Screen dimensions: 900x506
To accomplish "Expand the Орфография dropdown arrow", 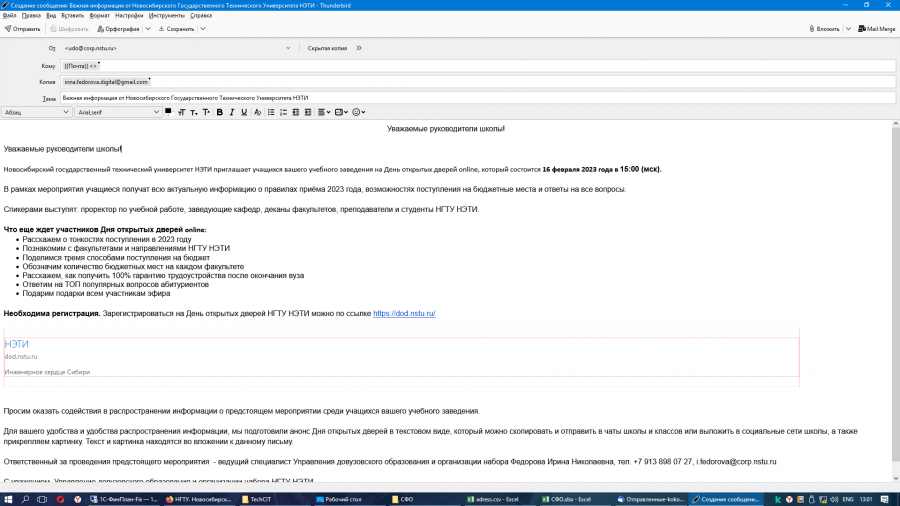I will [148, 29].
